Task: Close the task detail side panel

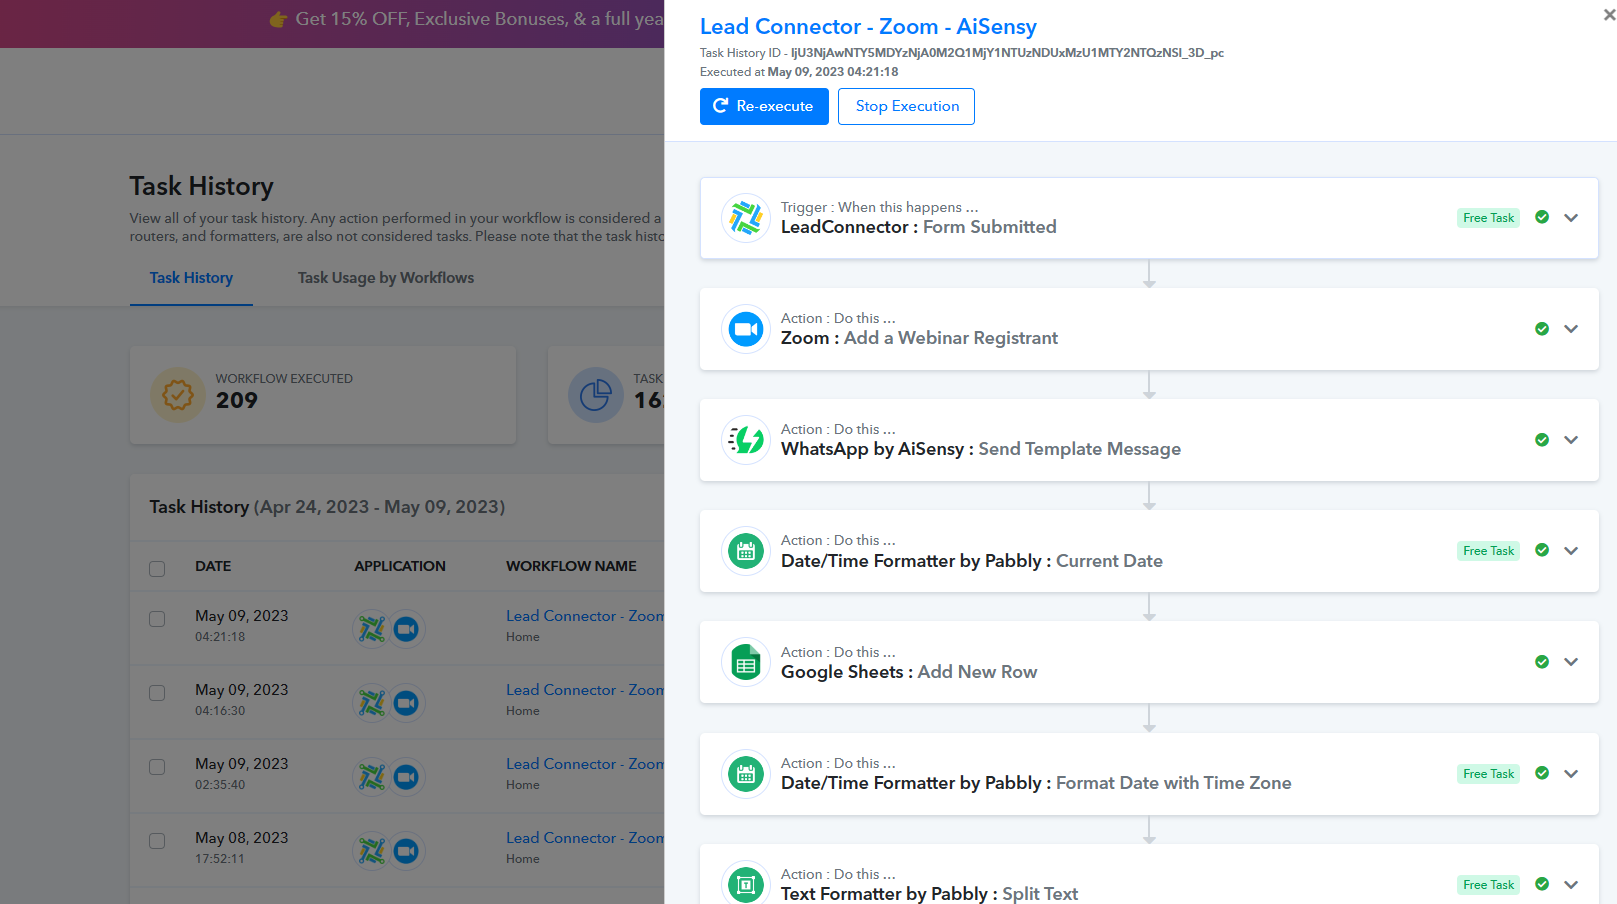Action: (1609, 15)
